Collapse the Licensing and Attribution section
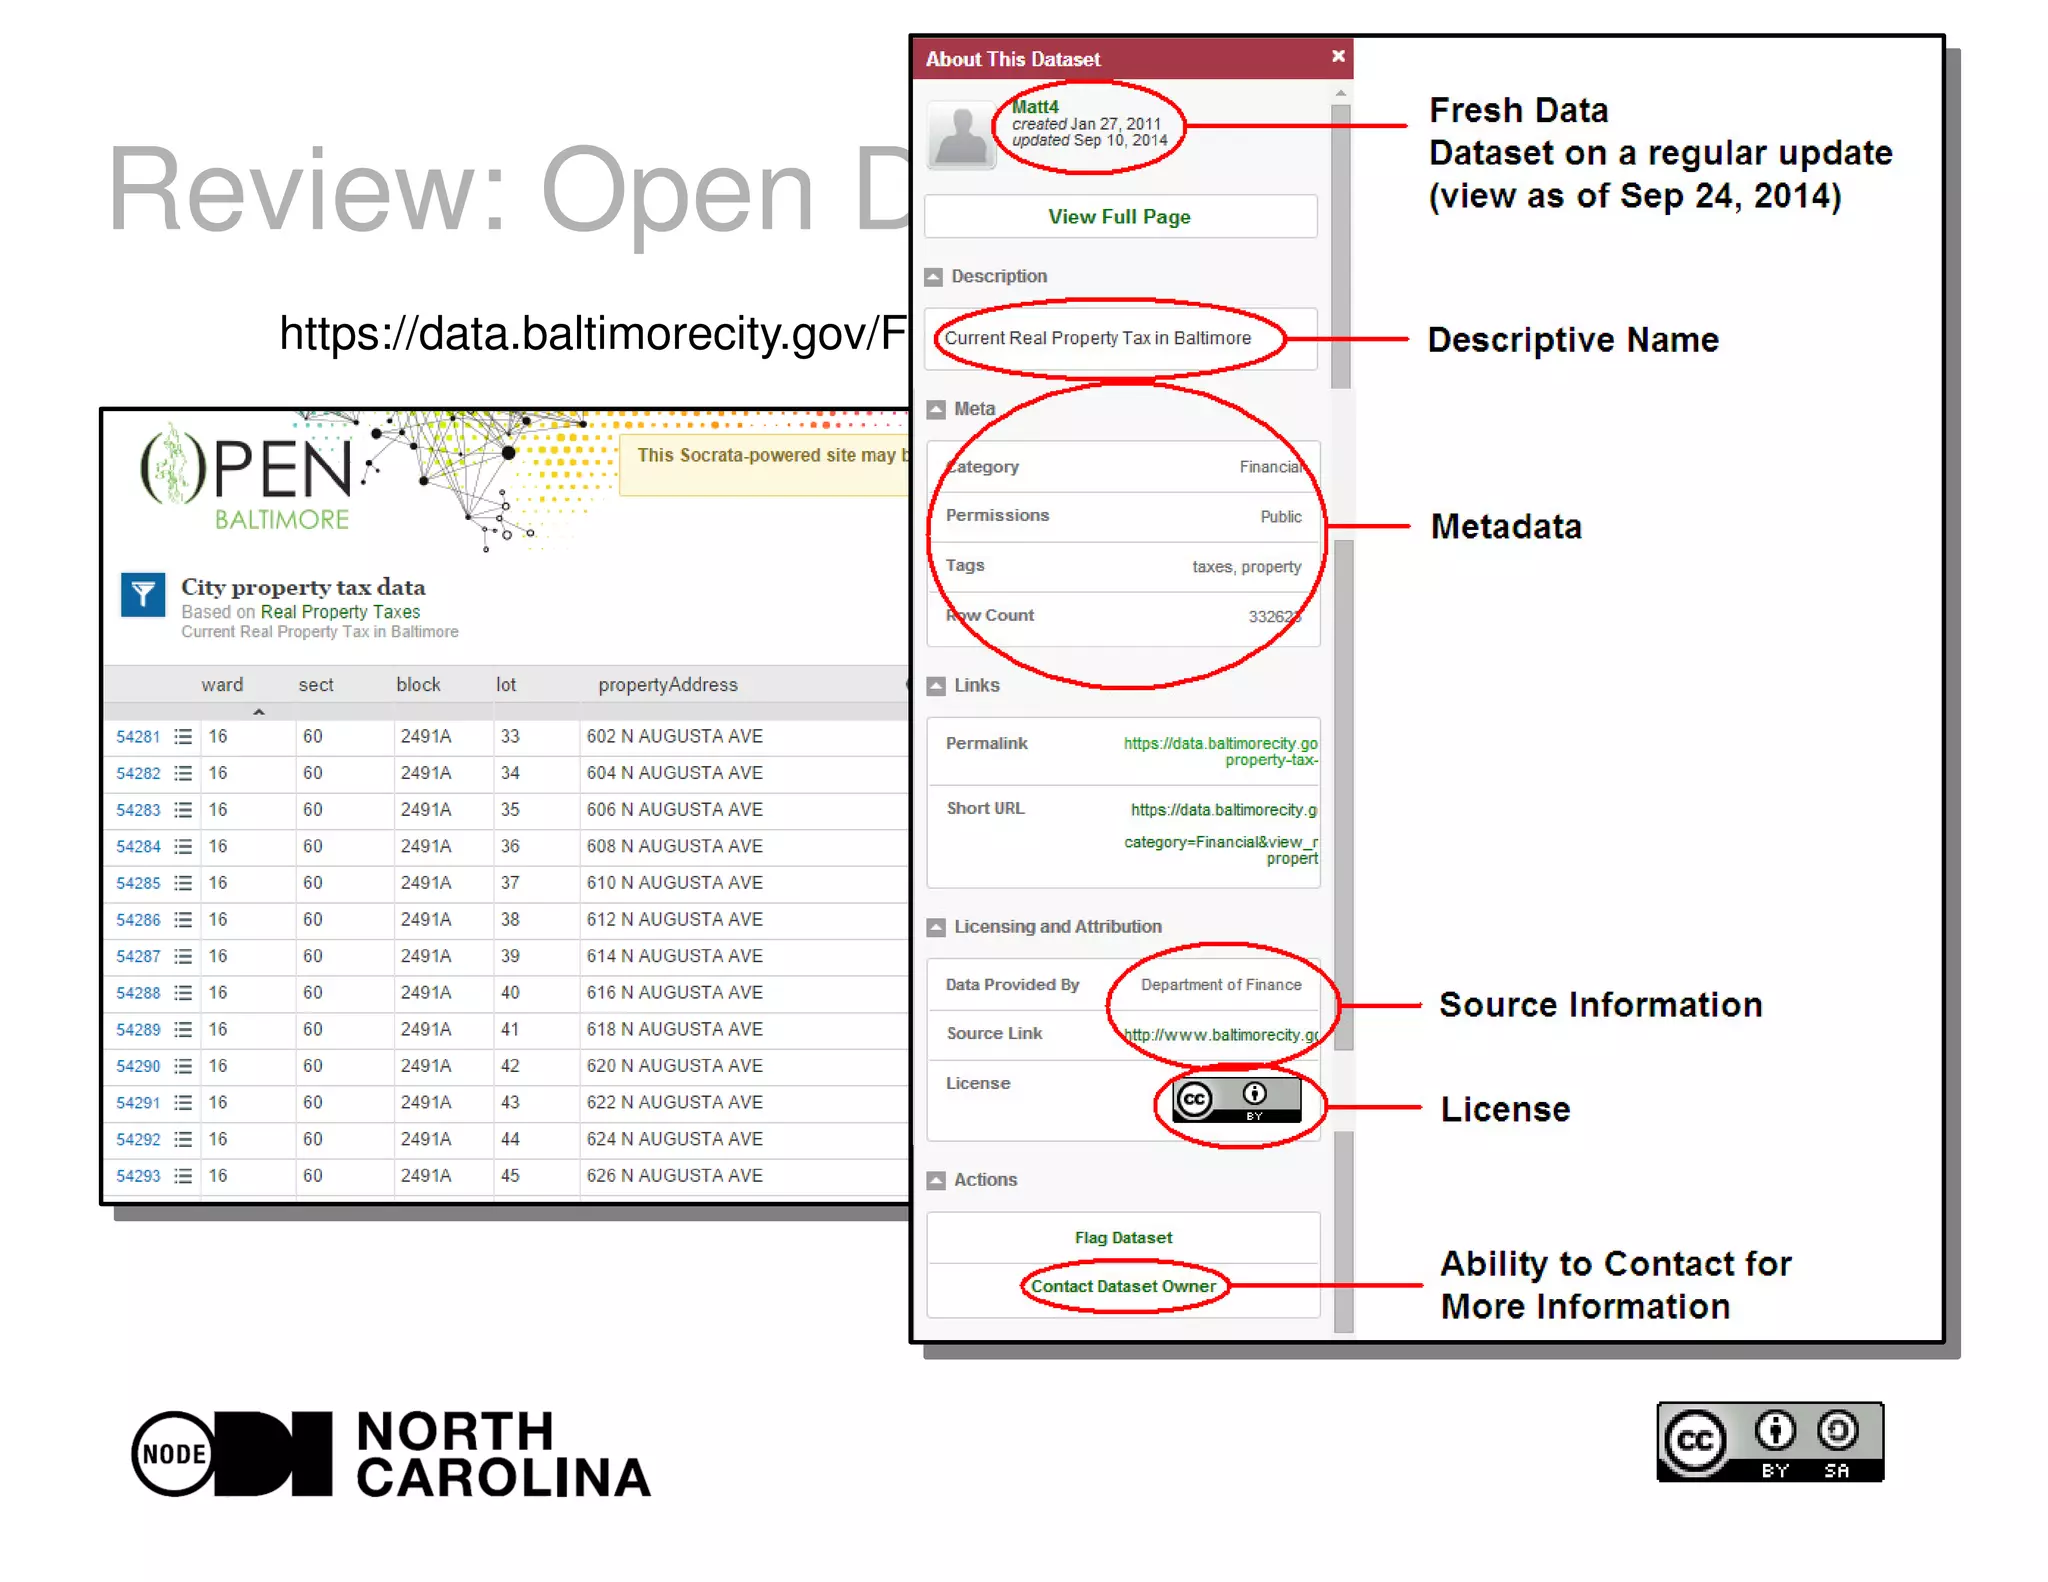 [936, 927]
